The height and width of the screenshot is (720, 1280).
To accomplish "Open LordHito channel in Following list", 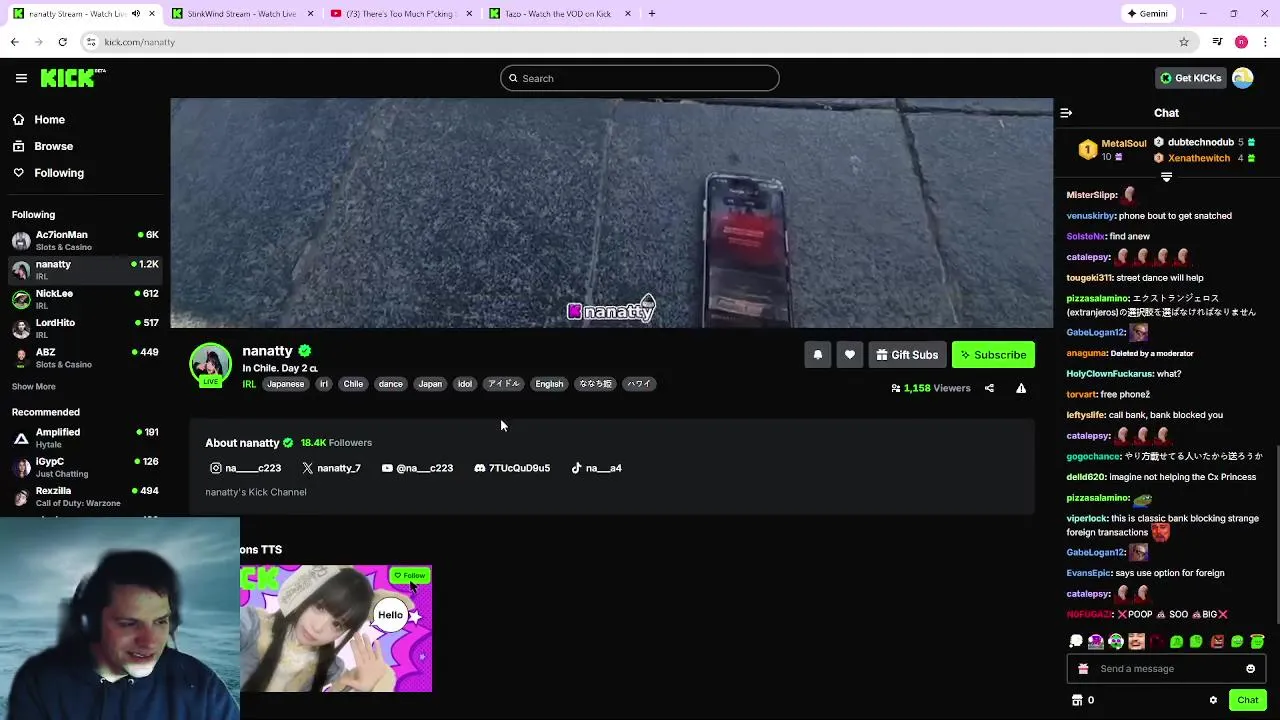I will (x=85, y=328).
